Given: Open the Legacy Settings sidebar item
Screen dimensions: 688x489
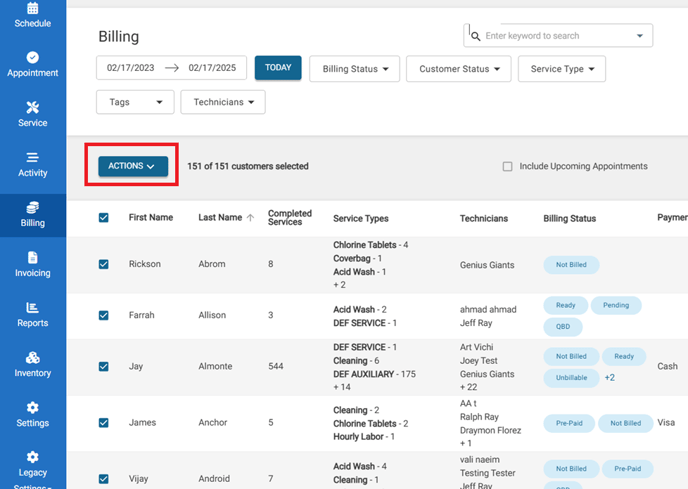Looking at the screenshot, I should click(32, 464).
